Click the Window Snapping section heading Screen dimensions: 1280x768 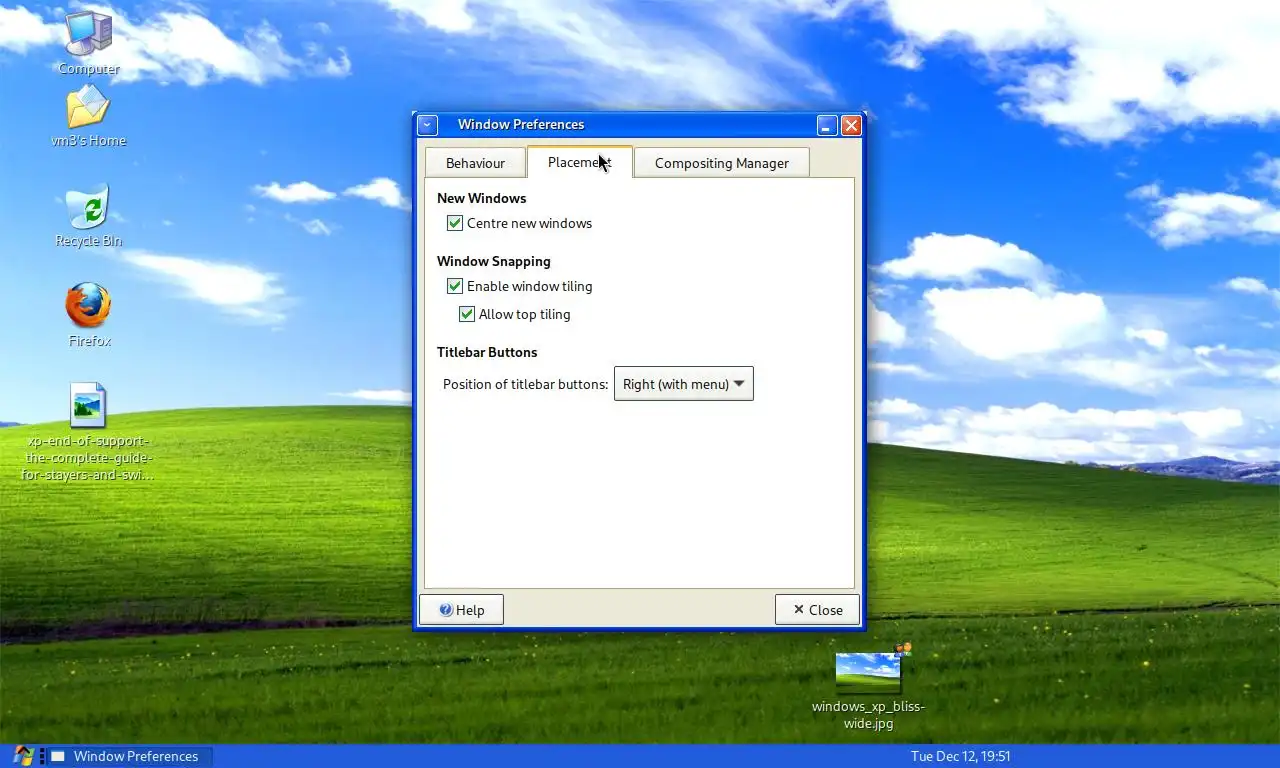pyautogui.click(x=494, y=261)
